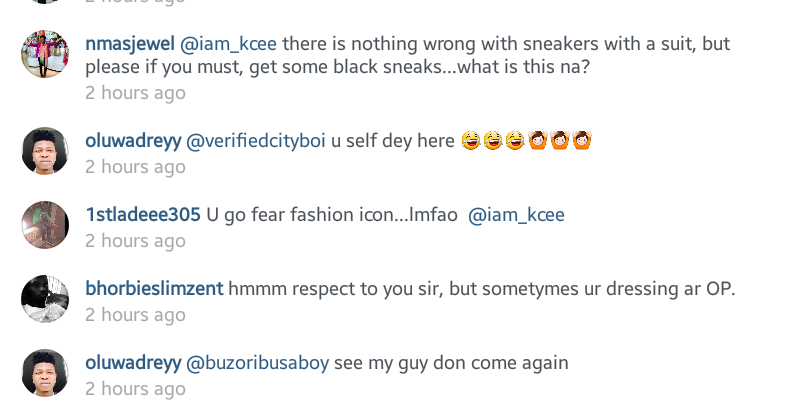Open the @verifiedcityboi mention

(x=256, y=141)
